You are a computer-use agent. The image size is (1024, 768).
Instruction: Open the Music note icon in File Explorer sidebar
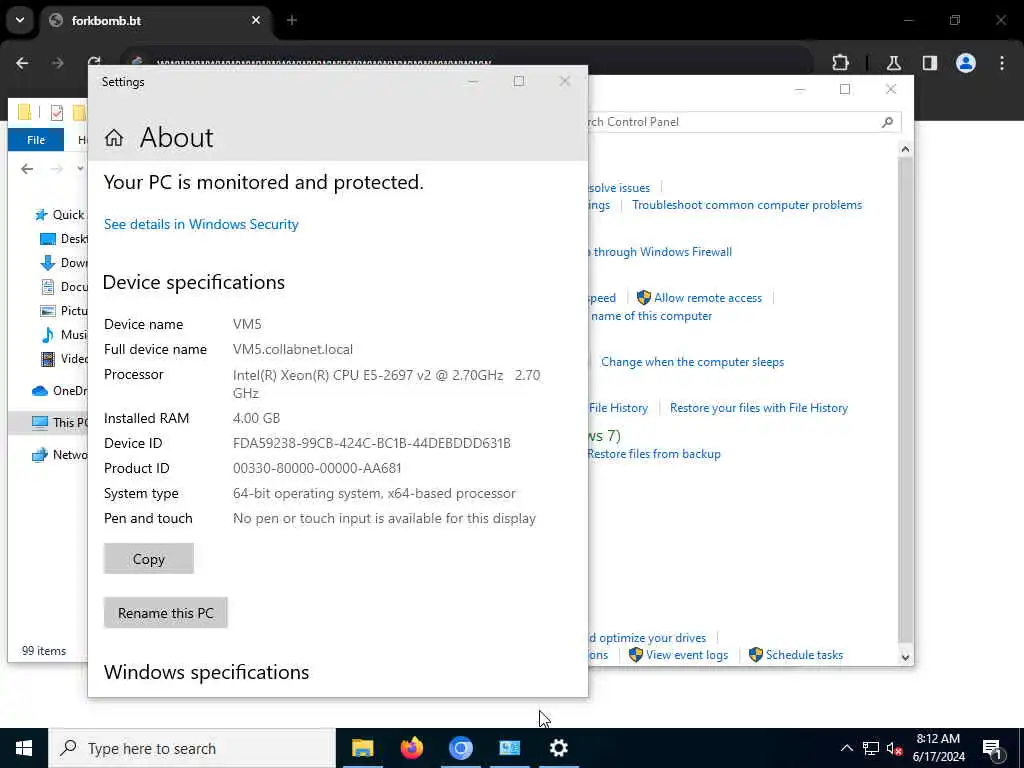(48, 335)
